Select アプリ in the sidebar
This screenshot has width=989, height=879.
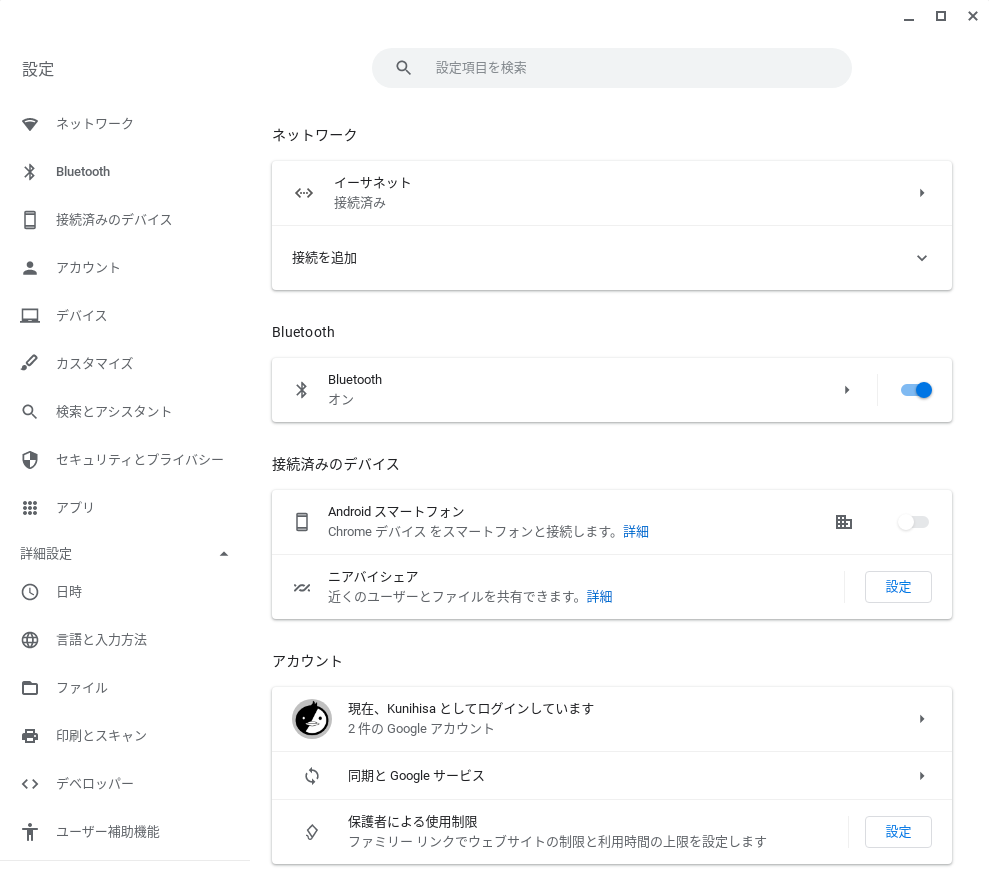pyautogui.click(x=75, y=508)
